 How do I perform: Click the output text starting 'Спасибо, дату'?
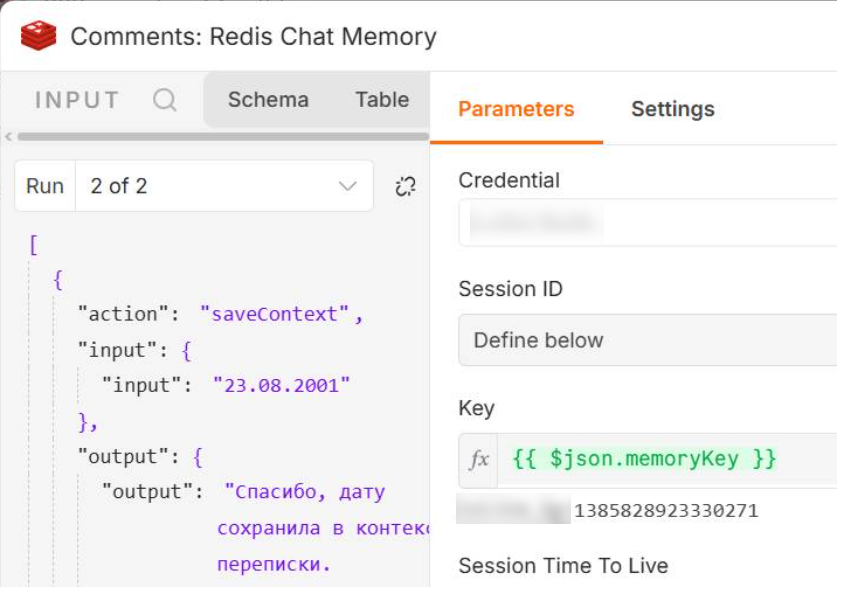(304, 492)
